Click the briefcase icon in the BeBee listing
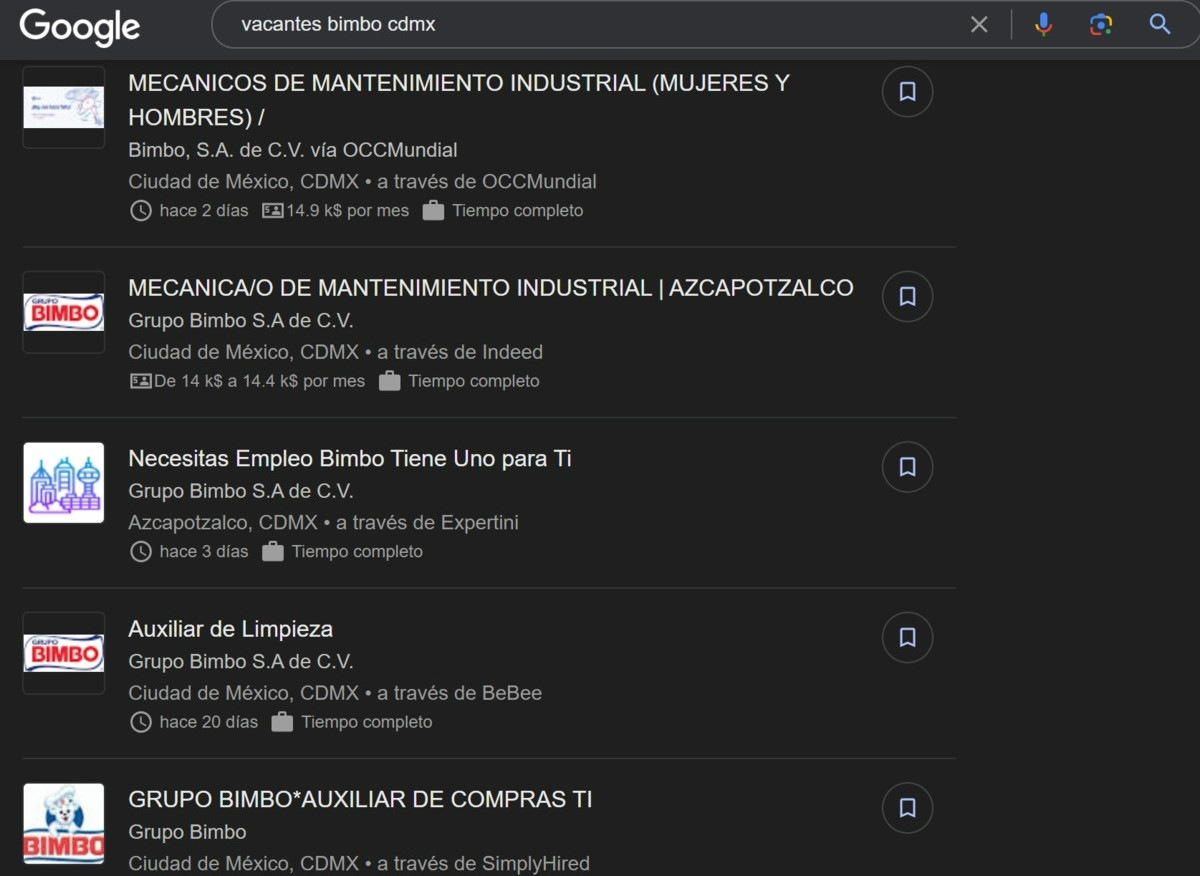The height and width of the screenshot is (876, 1200). pos(282,722)
